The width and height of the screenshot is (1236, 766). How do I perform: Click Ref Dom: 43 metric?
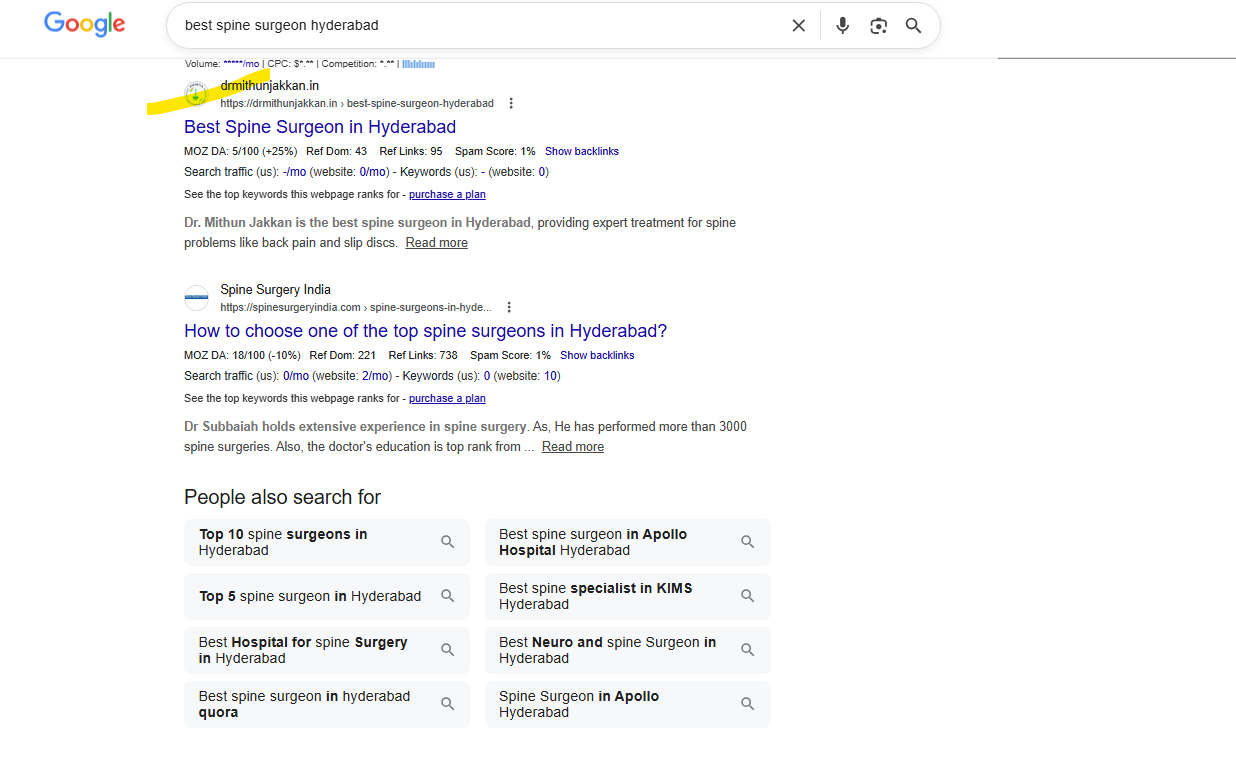pos(338,151)
